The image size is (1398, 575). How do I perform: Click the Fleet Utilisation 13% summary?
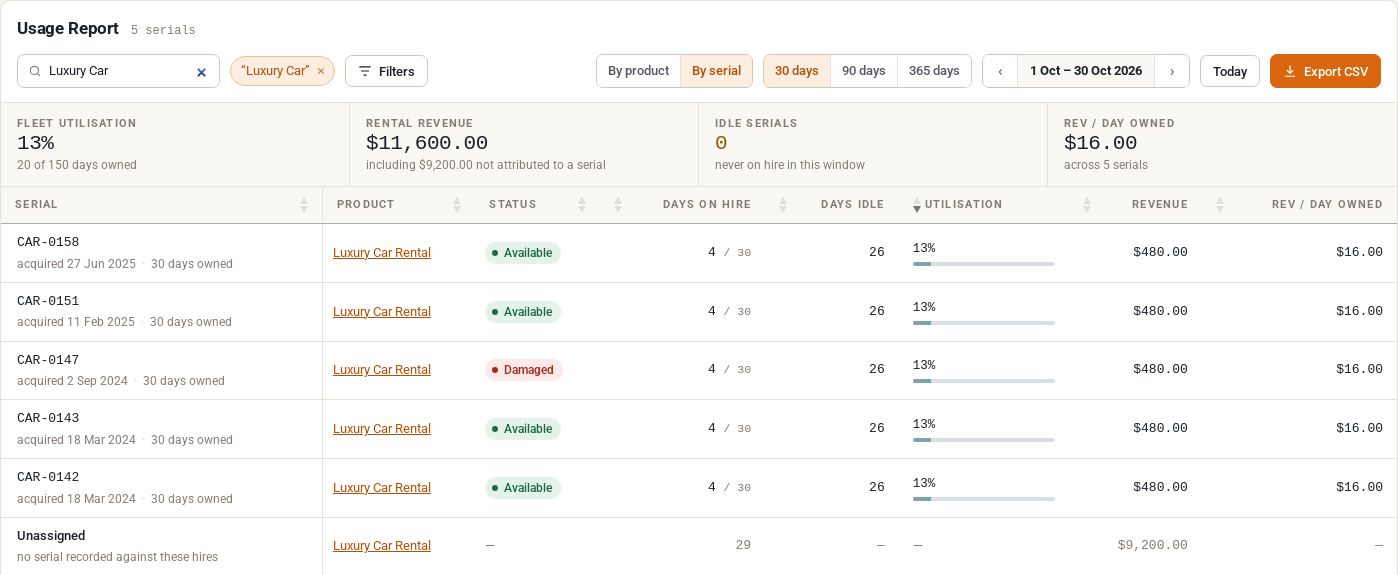click(x=175, y=144)
